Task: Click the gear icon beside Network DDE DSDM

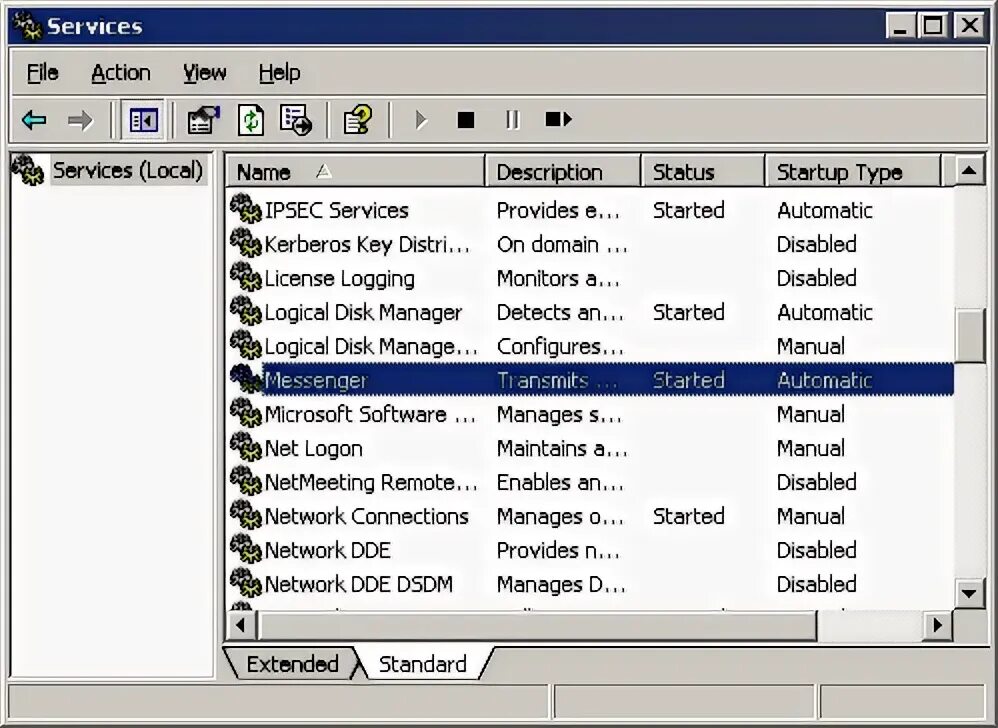Action: (x=246, y=584)
